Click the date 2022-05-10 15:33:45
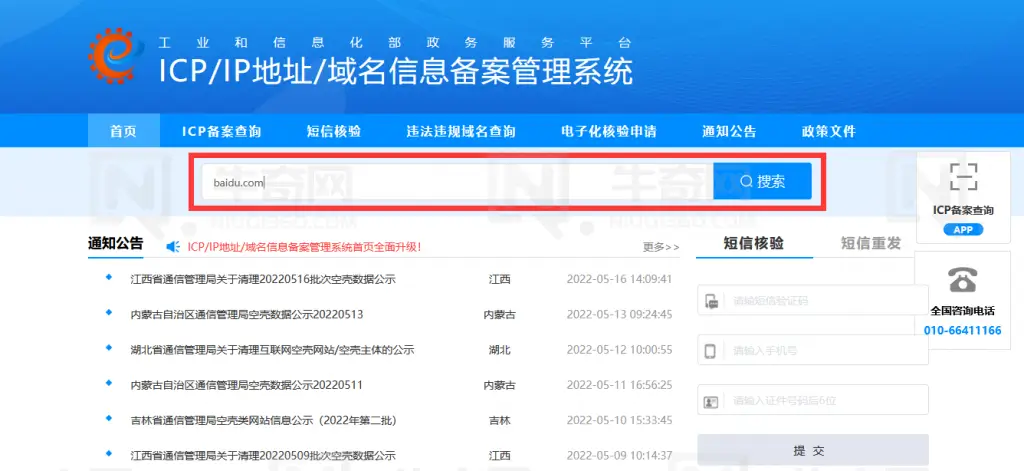 [619, 420]
